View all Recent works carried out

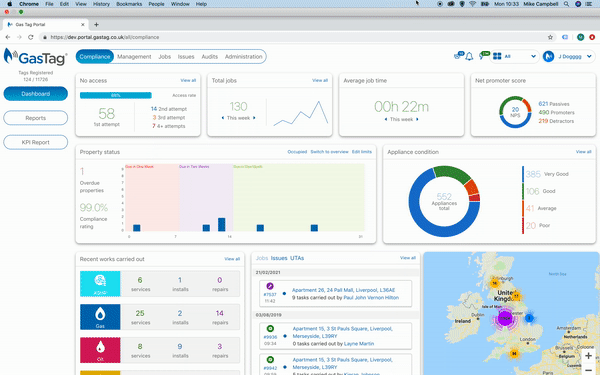[x=232, y=259]
